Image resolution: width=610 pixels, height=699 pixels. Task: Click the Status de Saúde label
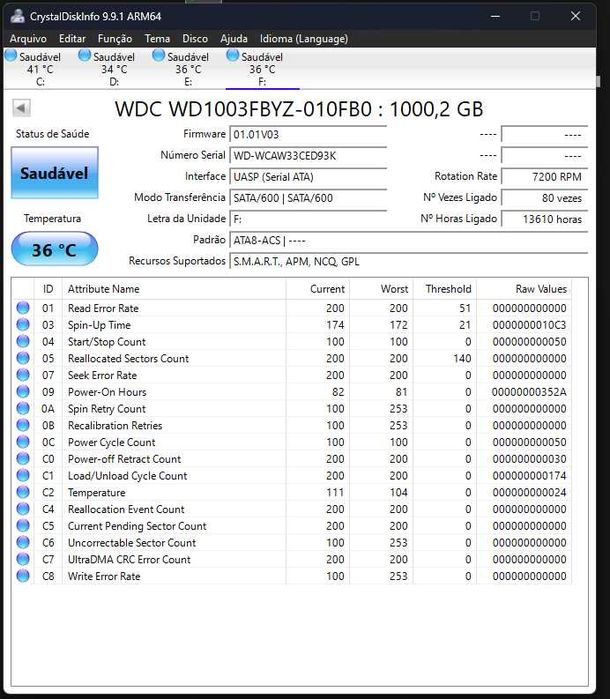click(x=53, y=134)
